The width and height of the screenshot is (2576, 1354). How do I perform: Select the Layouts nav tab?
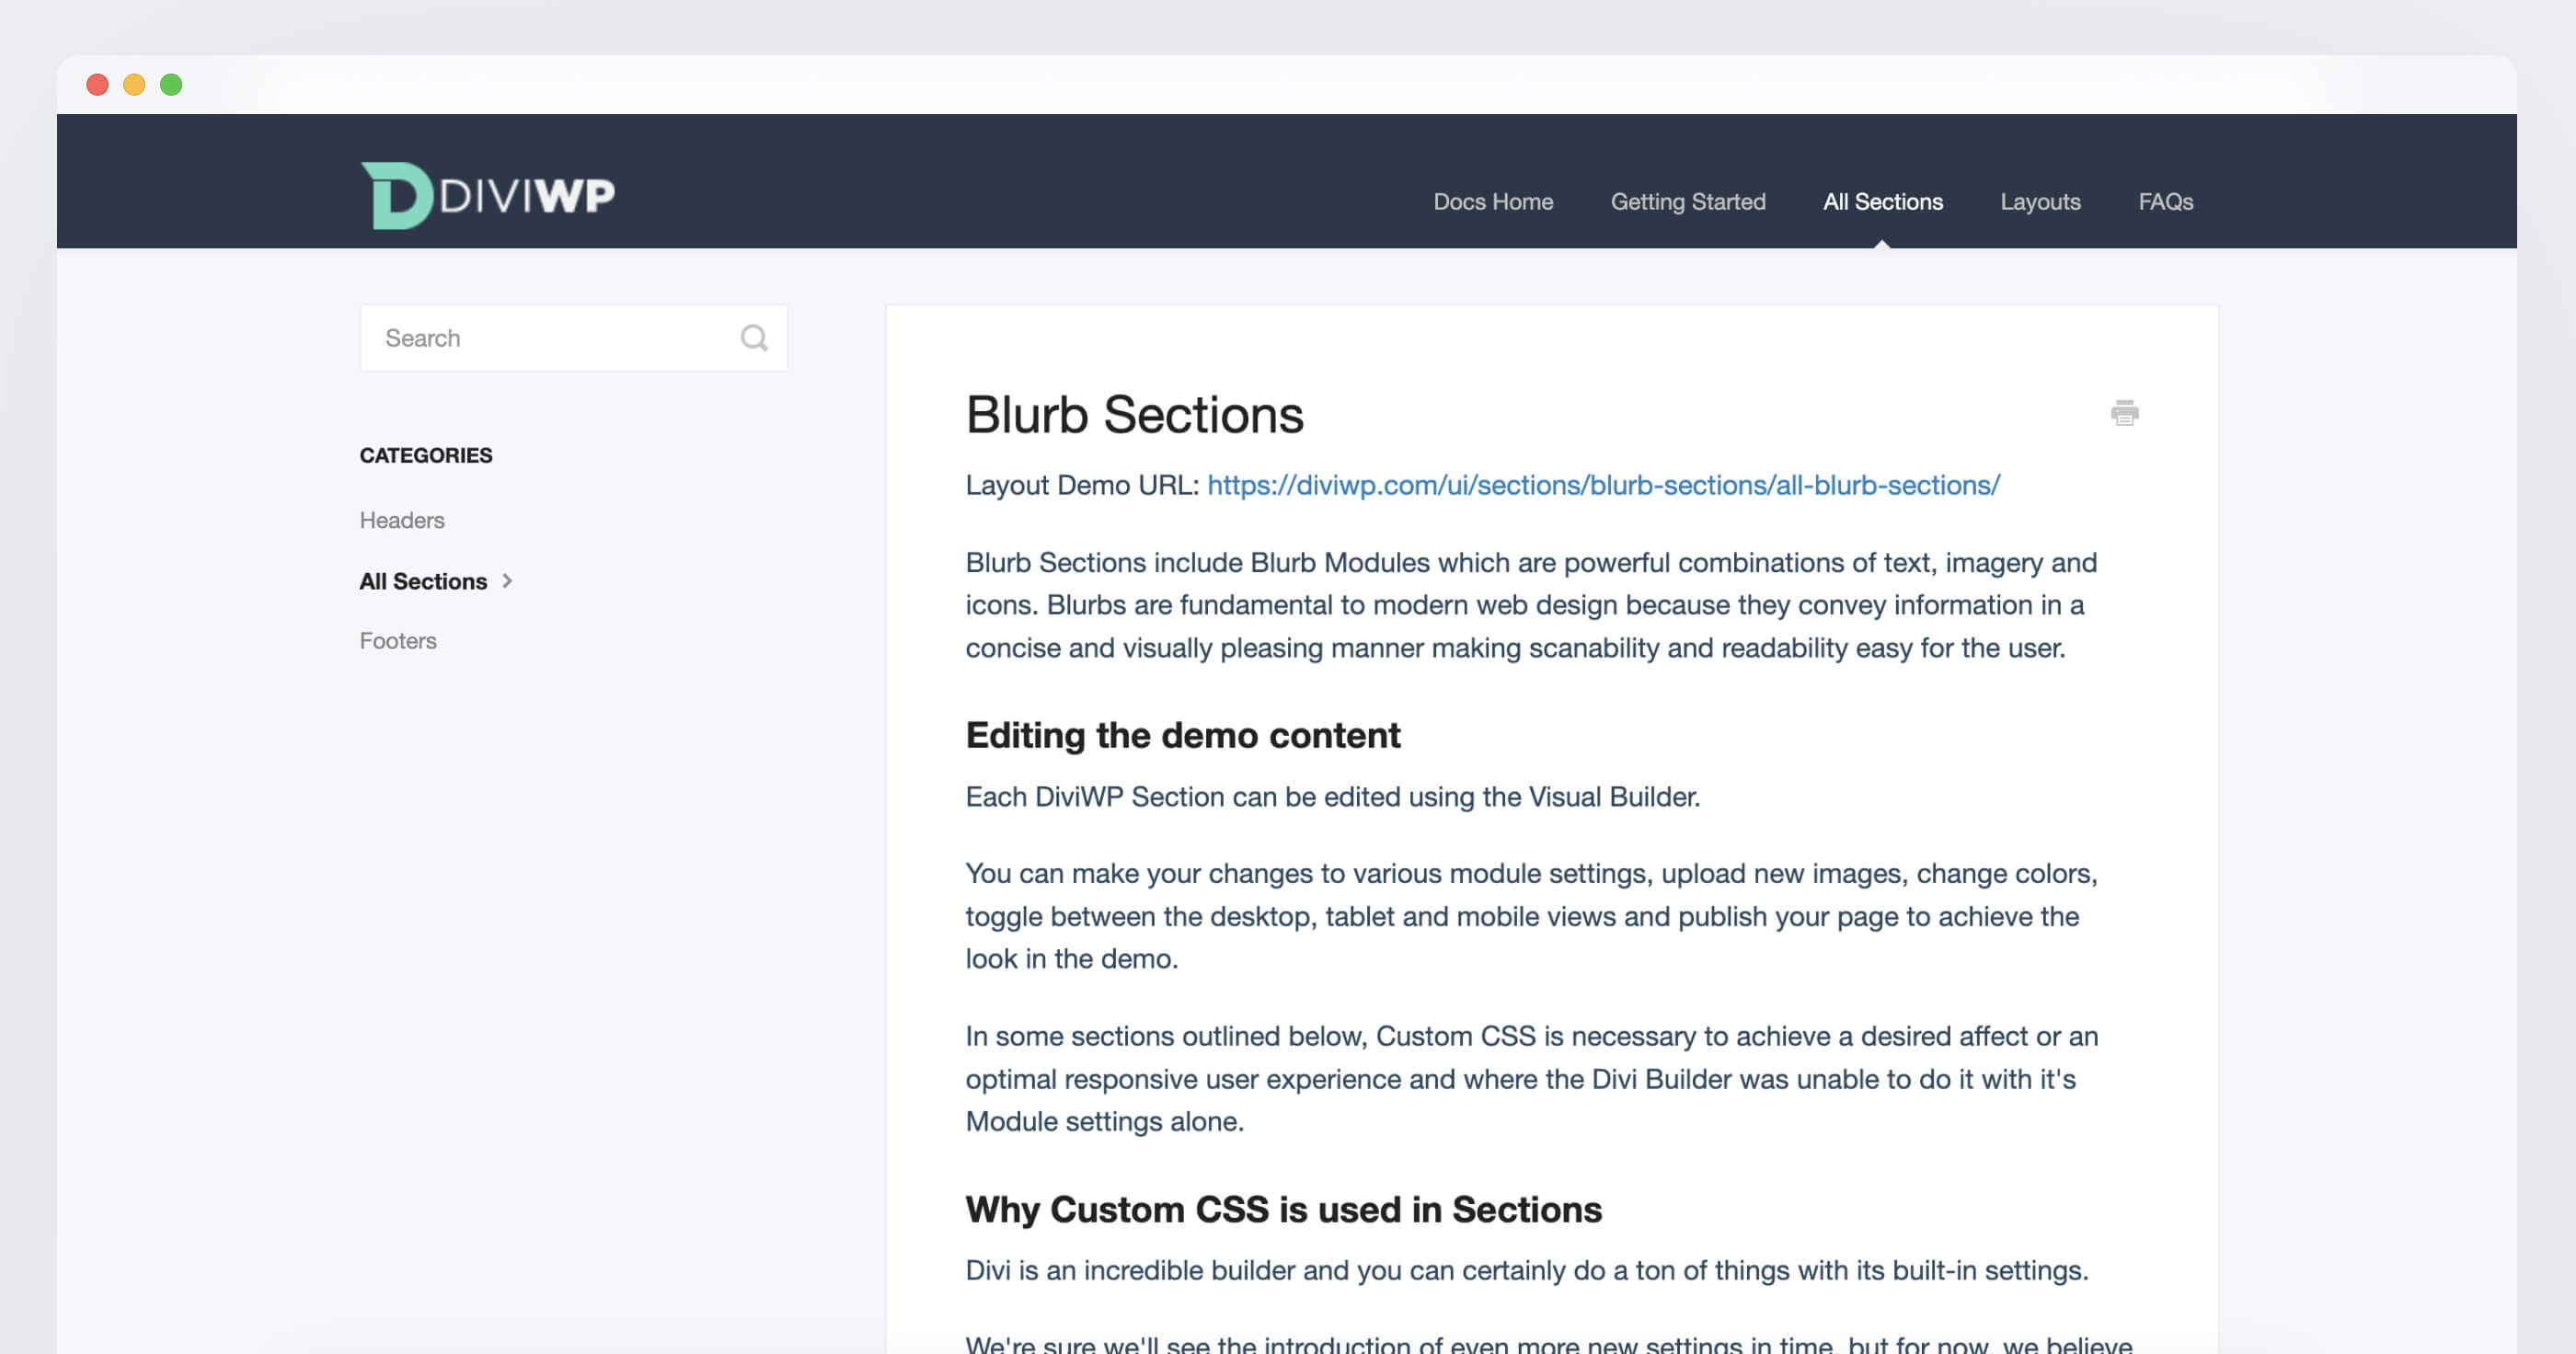pyautogui.click(x=2041, y=201)
